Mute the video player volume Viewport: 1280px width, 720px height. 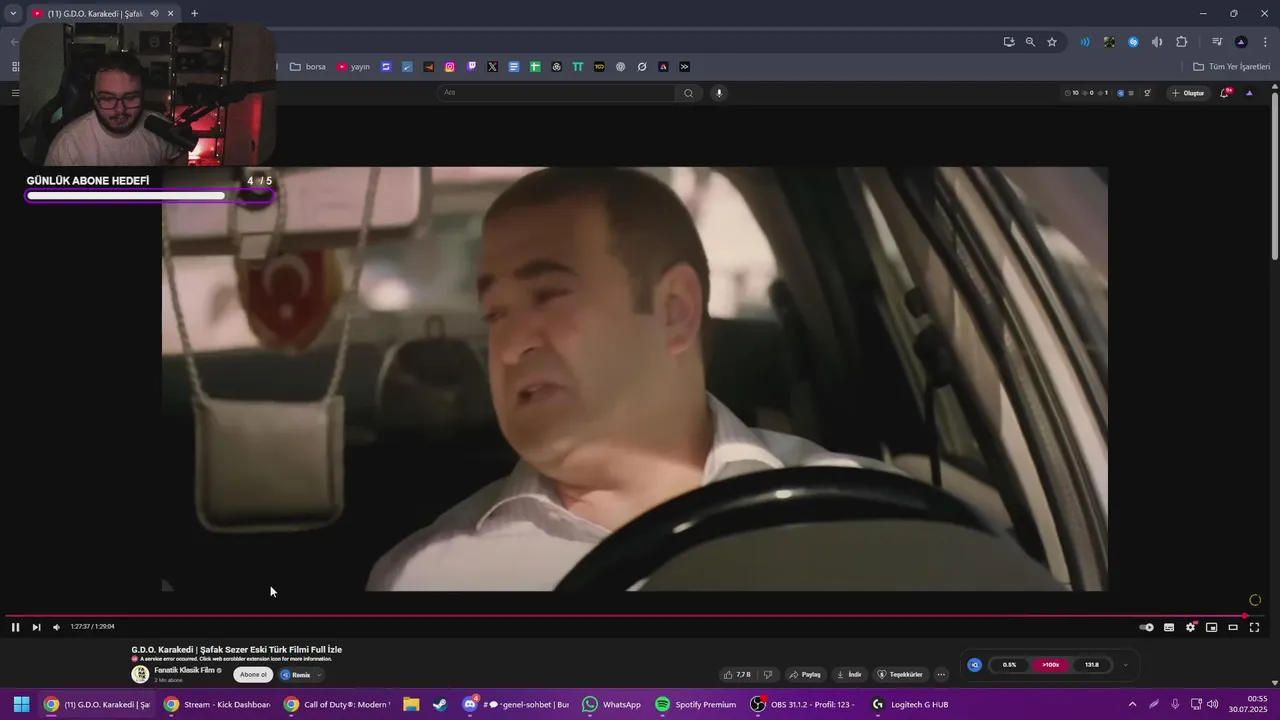pos(56,627)
